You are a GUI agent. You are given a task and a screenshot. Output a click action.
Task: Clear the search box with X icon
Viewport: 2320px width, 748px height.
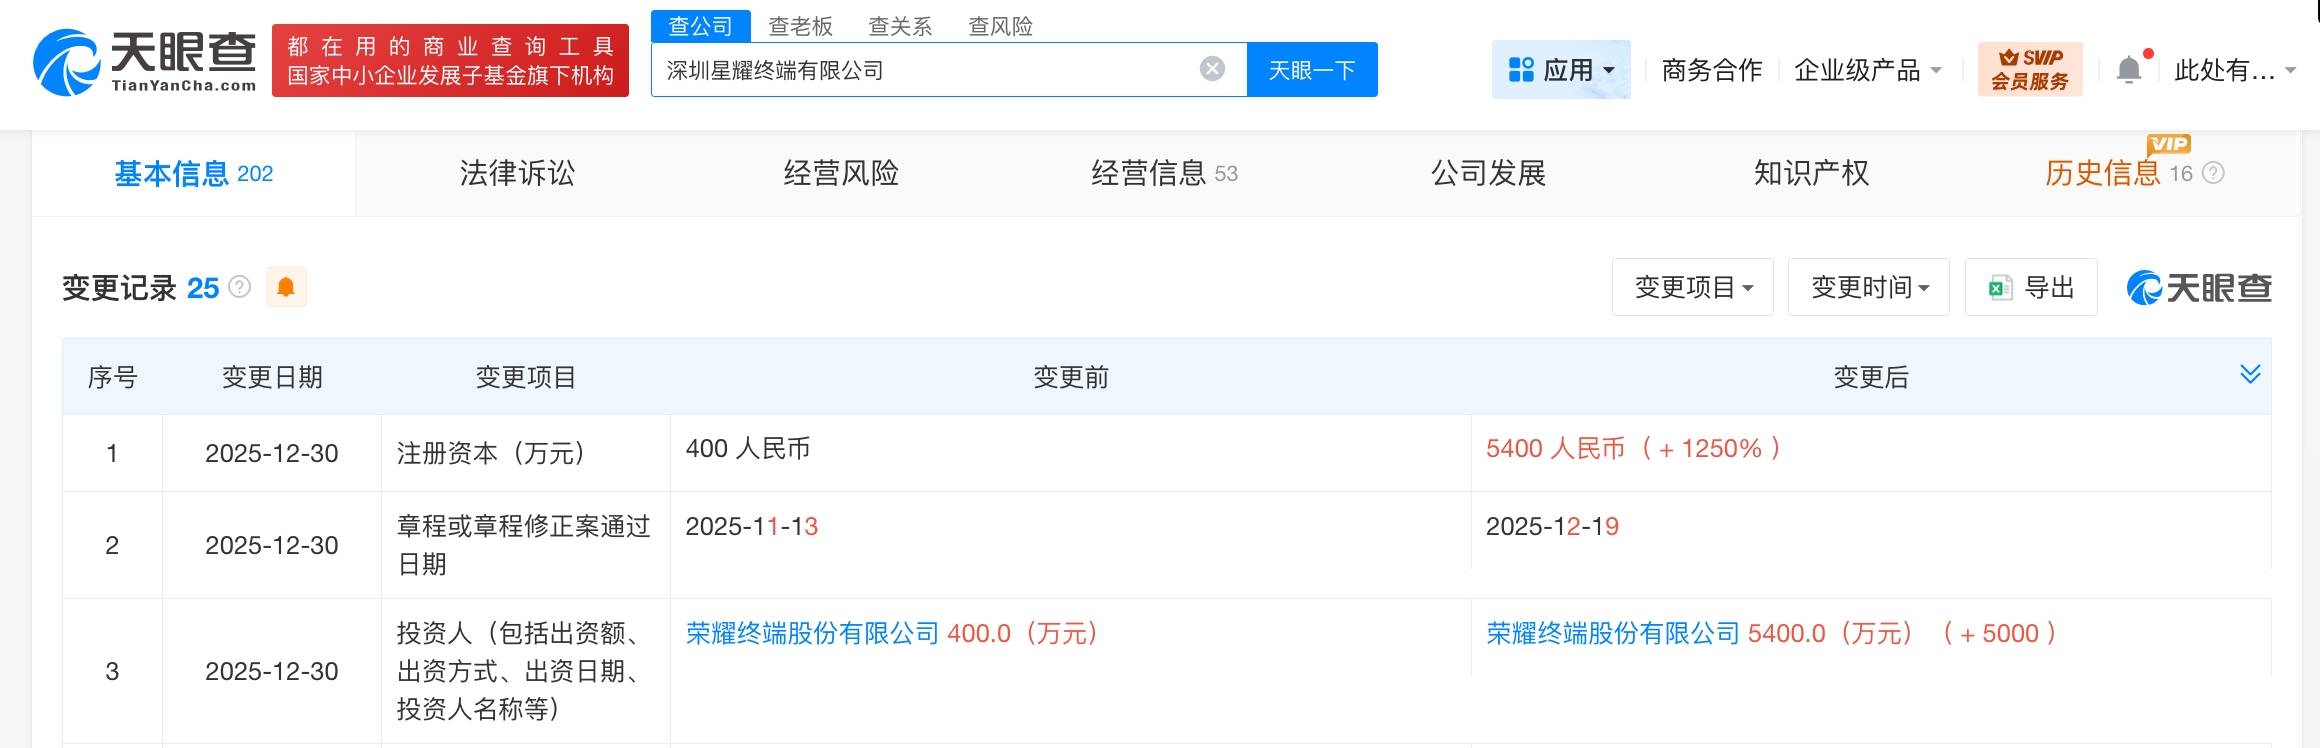(1212, 69)
